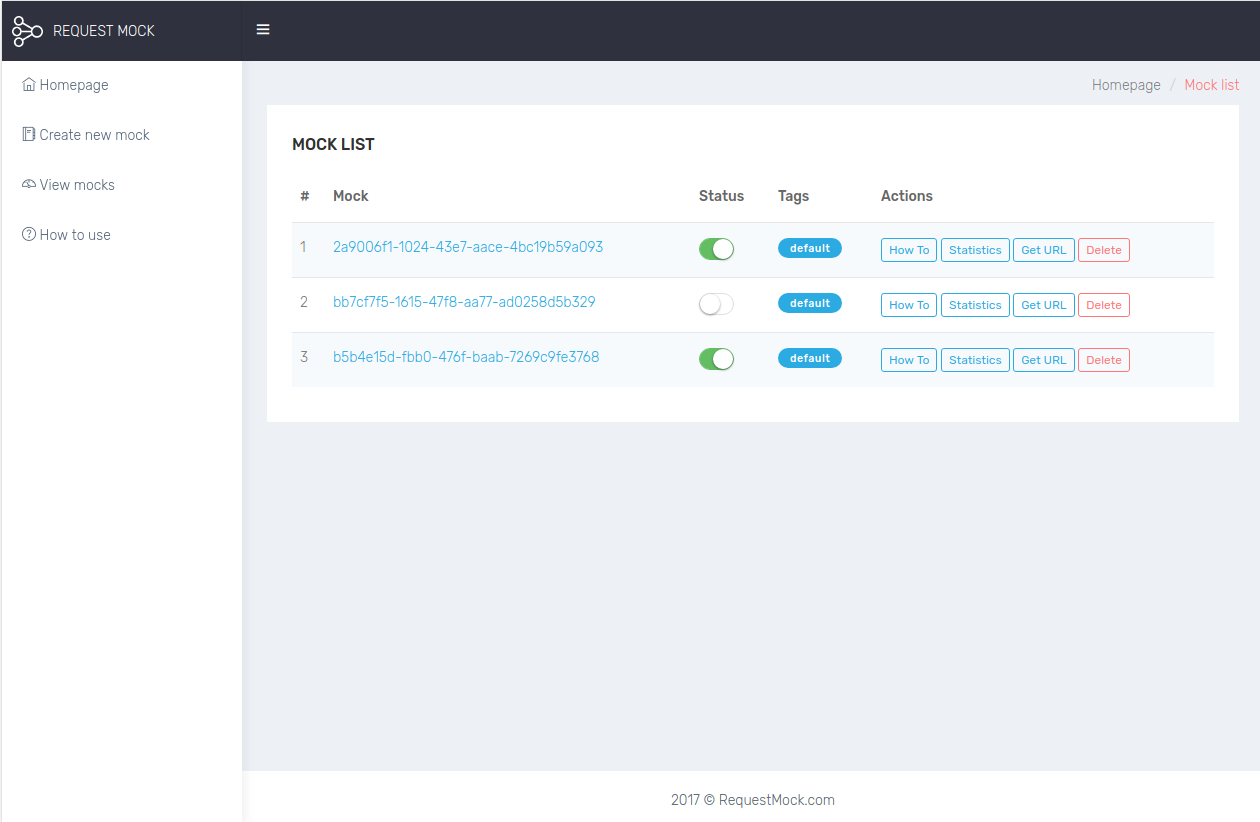Screen dimensions: 1260x822
Task: Go to Homepage via breadcrumb
Action: [x=1126, y=85]
